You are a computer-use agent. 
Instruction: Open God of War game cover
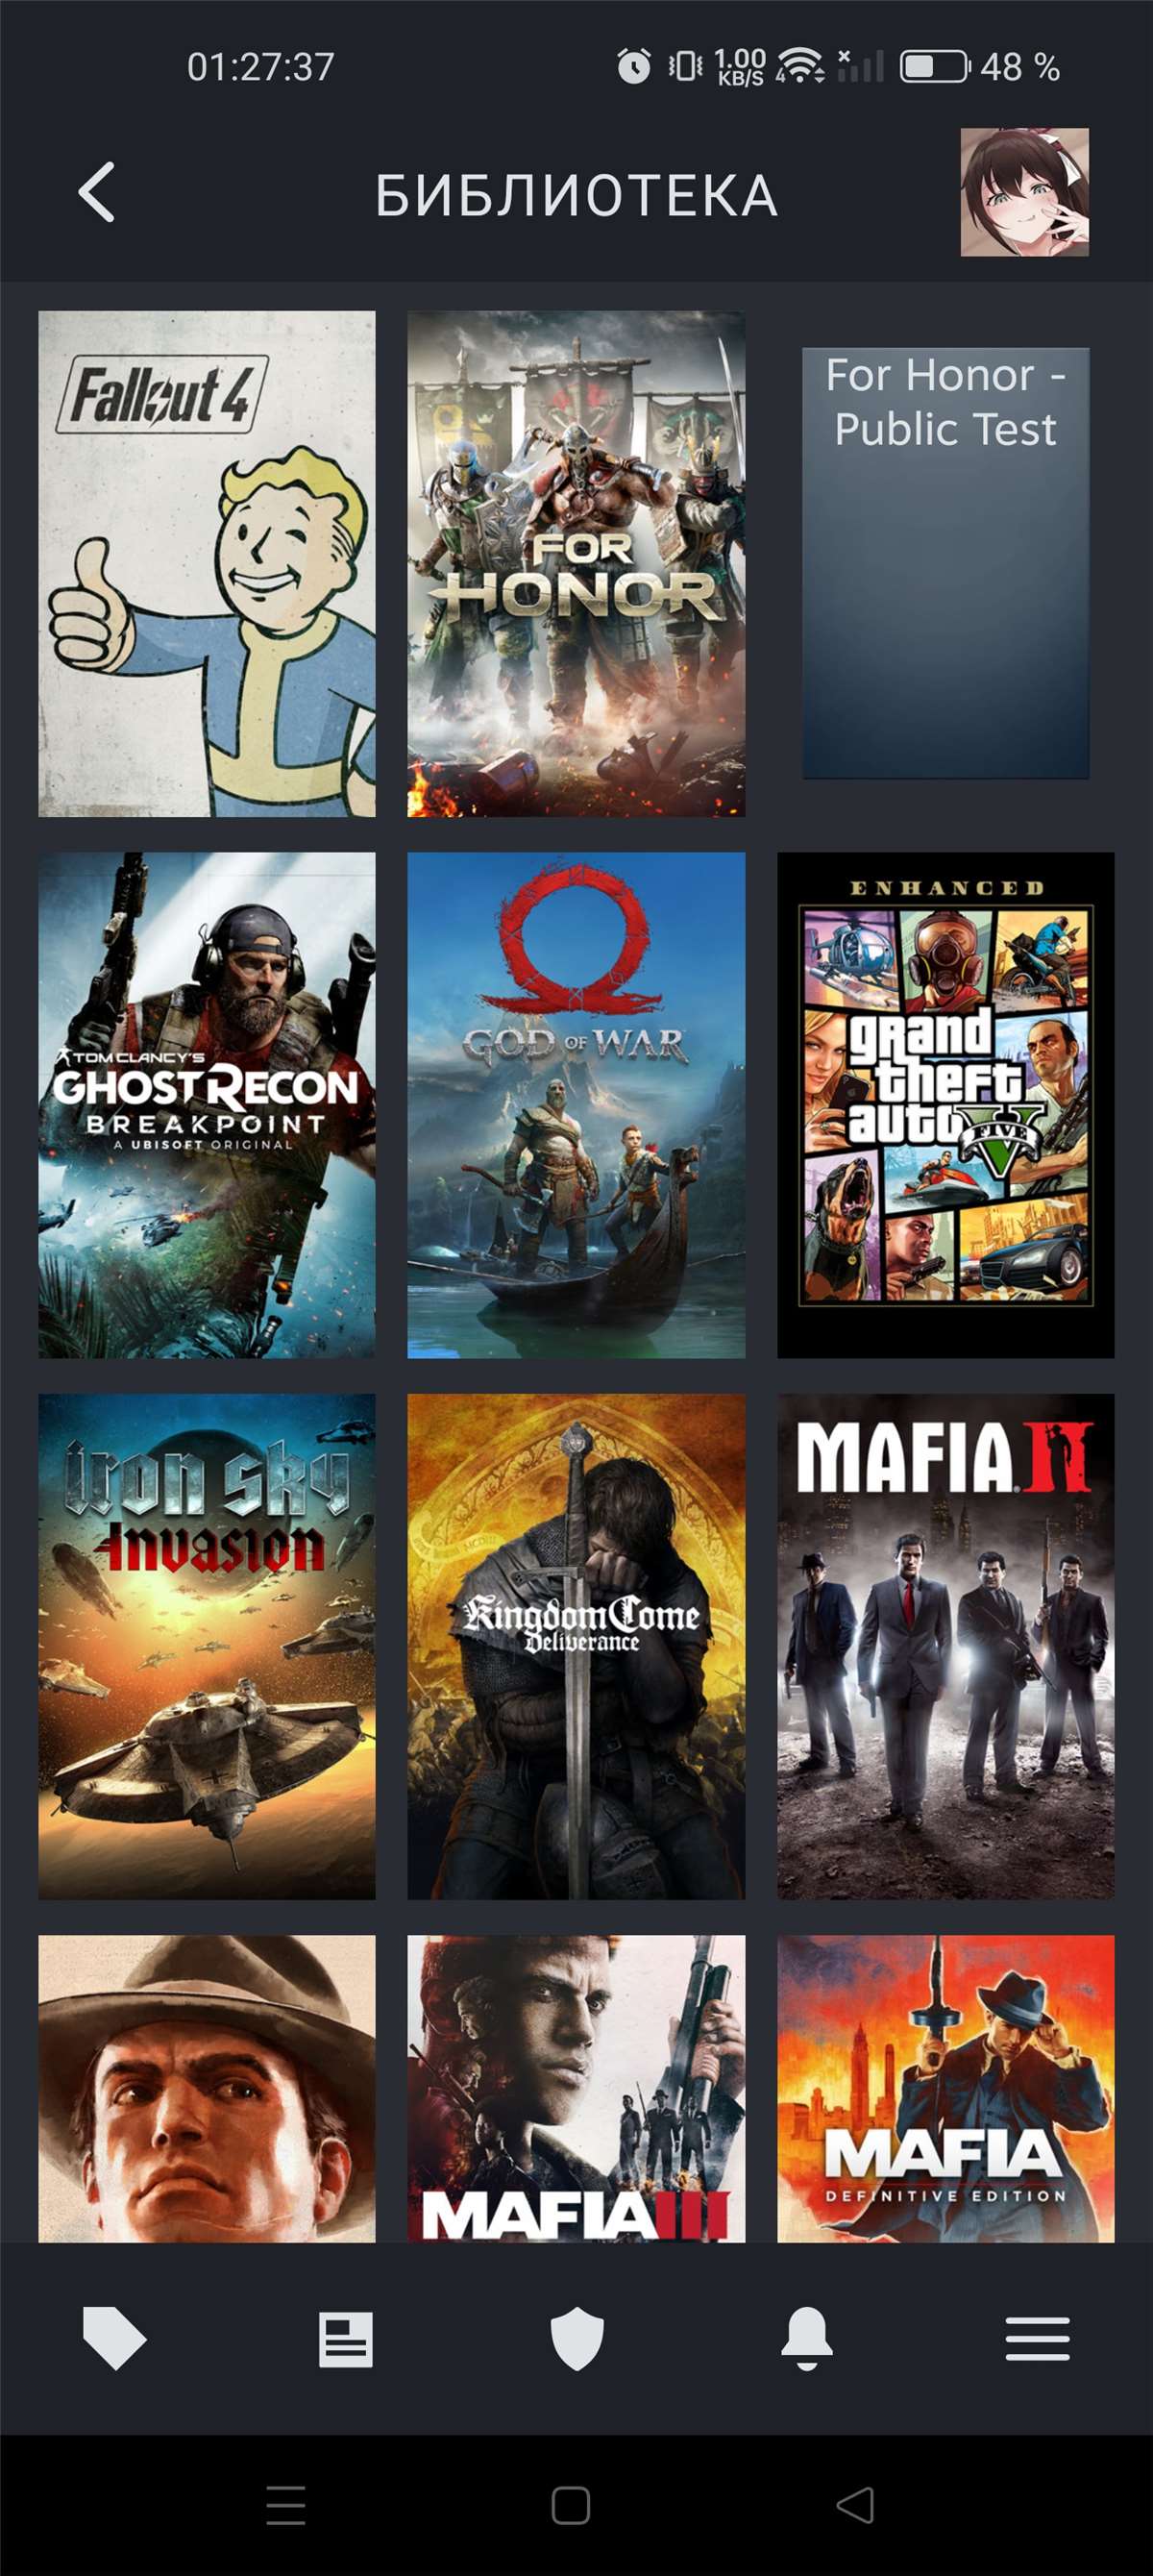click(576, 1105)
